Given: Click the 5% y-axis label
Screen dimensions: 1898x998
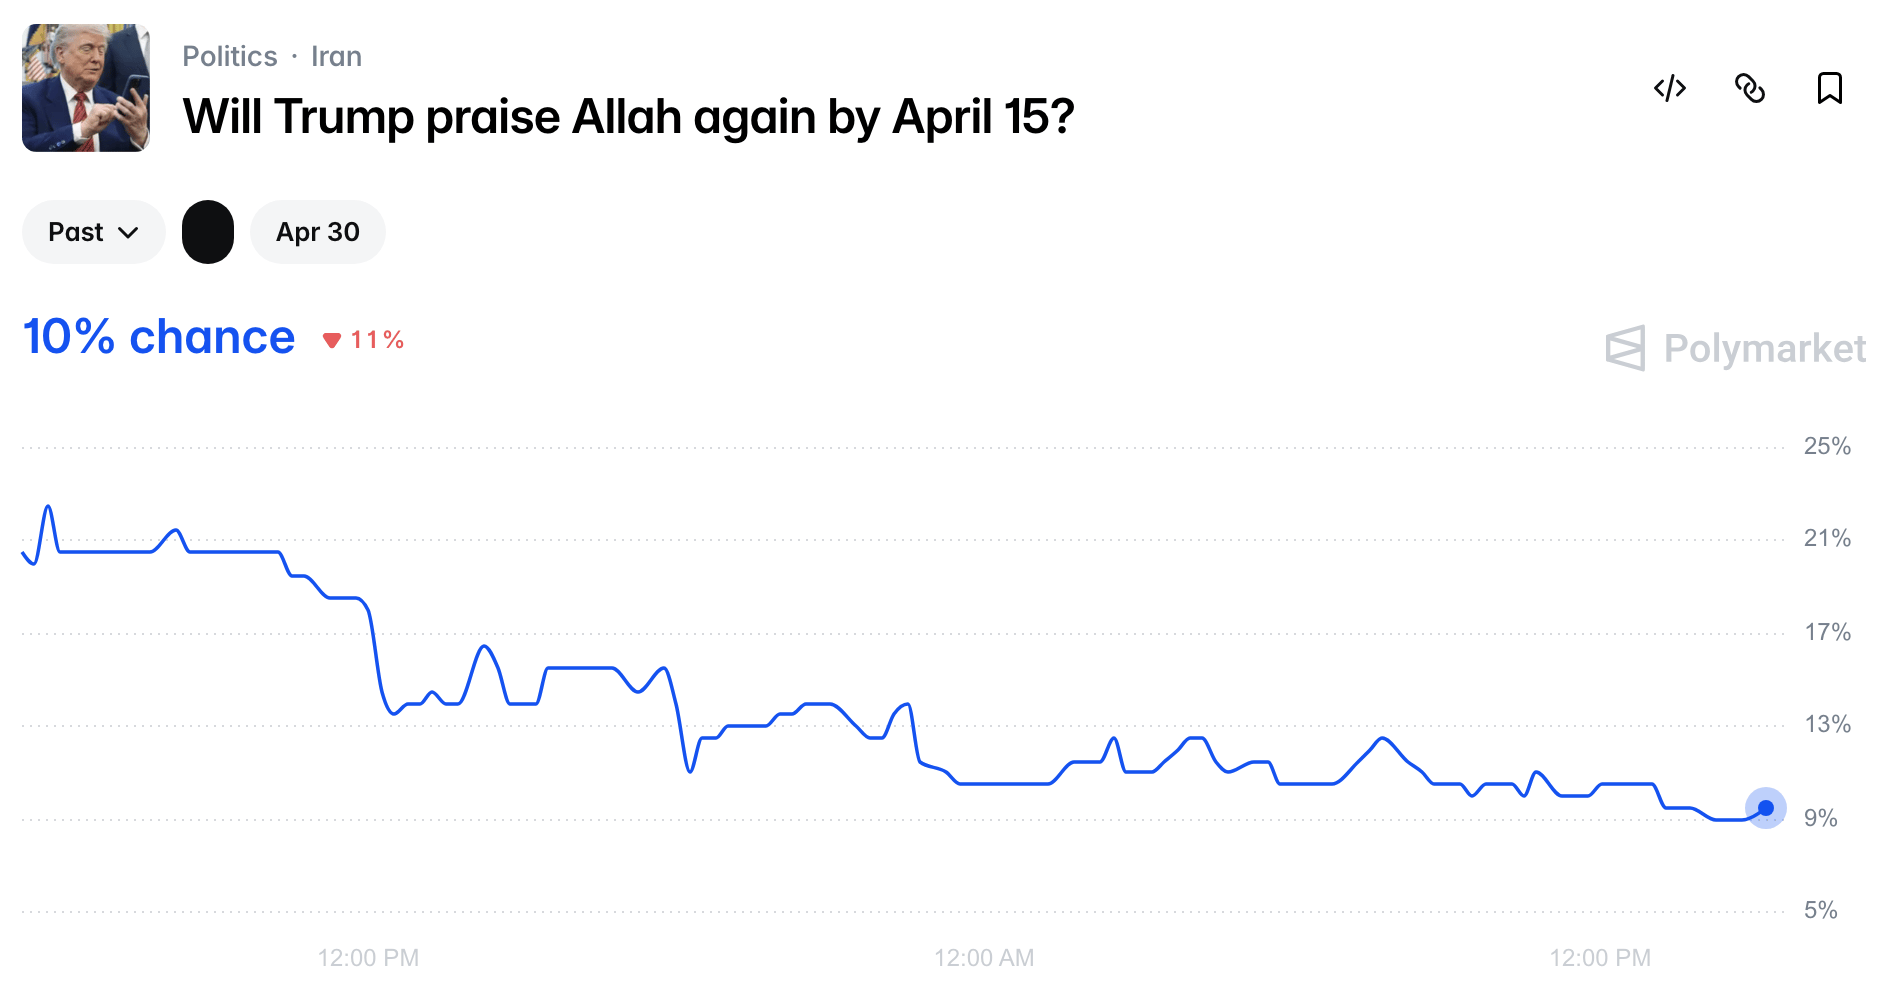Looking at the screenshot, I should pos(1820,910).
